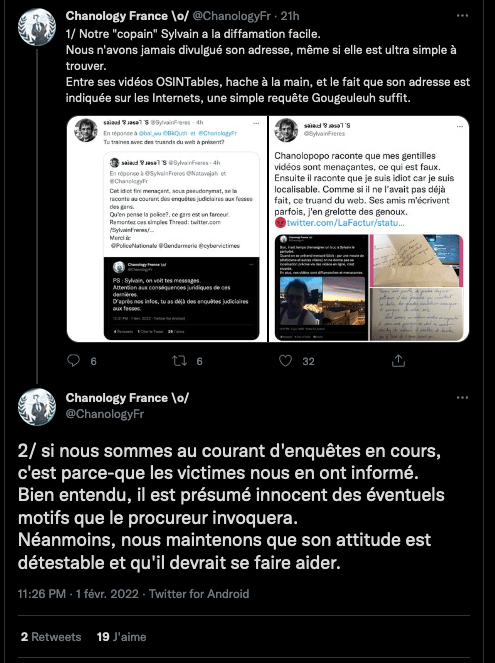
Task: Click the Twitter for Android source label
Action: click(x=199, y=594)
